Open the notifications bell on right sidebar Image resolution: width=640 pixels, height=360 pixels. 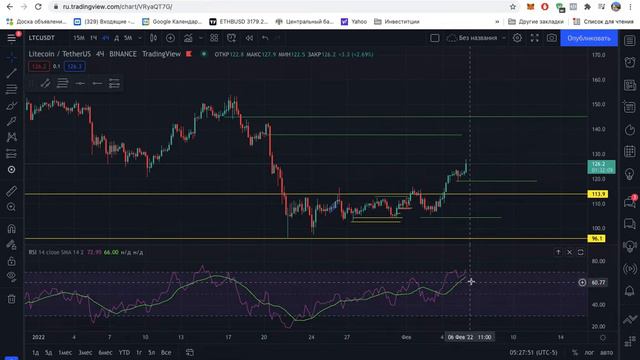point(630,290)
